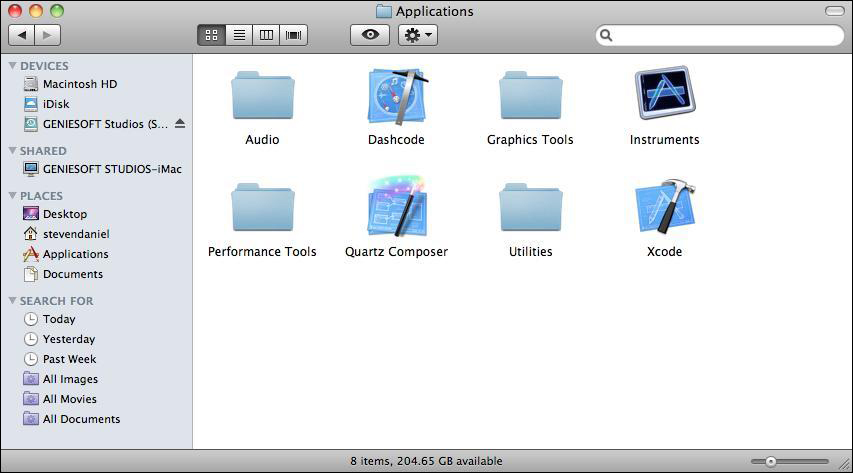This screenshot has height=473, width=853.
Task: Open the Graphics Tools folder
Action: [530, 96]
